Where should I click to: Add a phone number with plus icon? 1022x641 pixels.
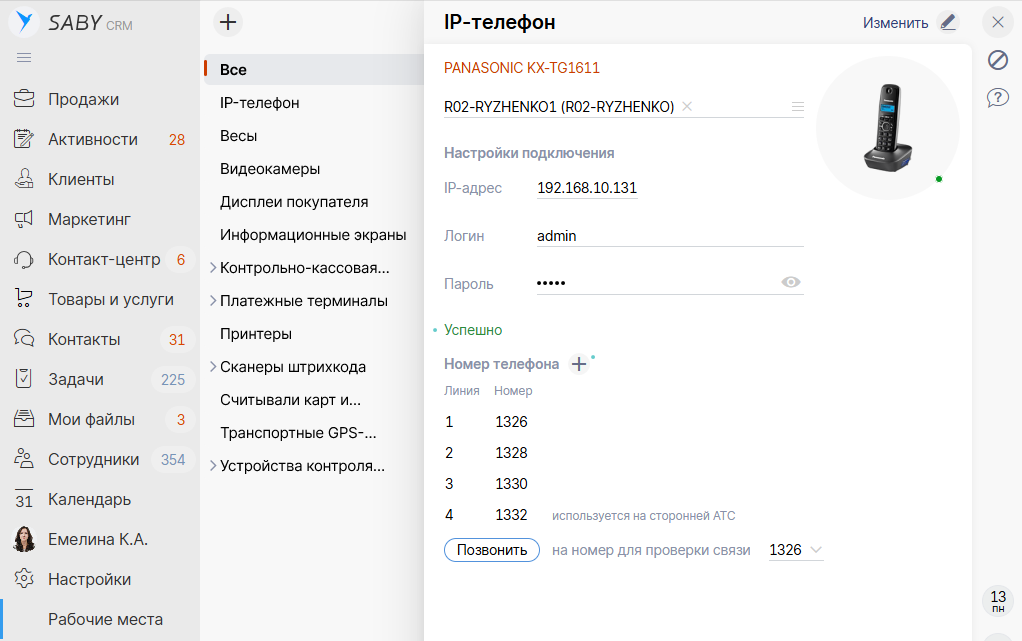pos(578,364)
